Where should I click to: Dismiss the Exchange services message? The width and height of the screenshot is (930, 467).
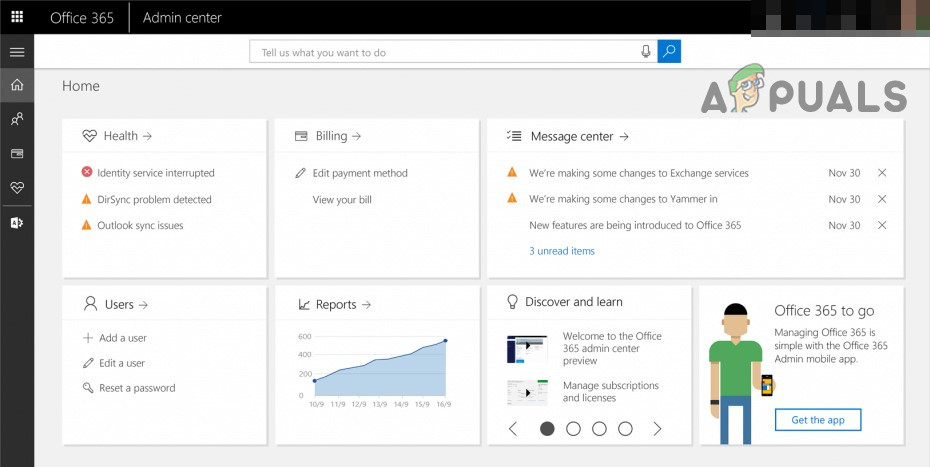[x=882, y=173]
